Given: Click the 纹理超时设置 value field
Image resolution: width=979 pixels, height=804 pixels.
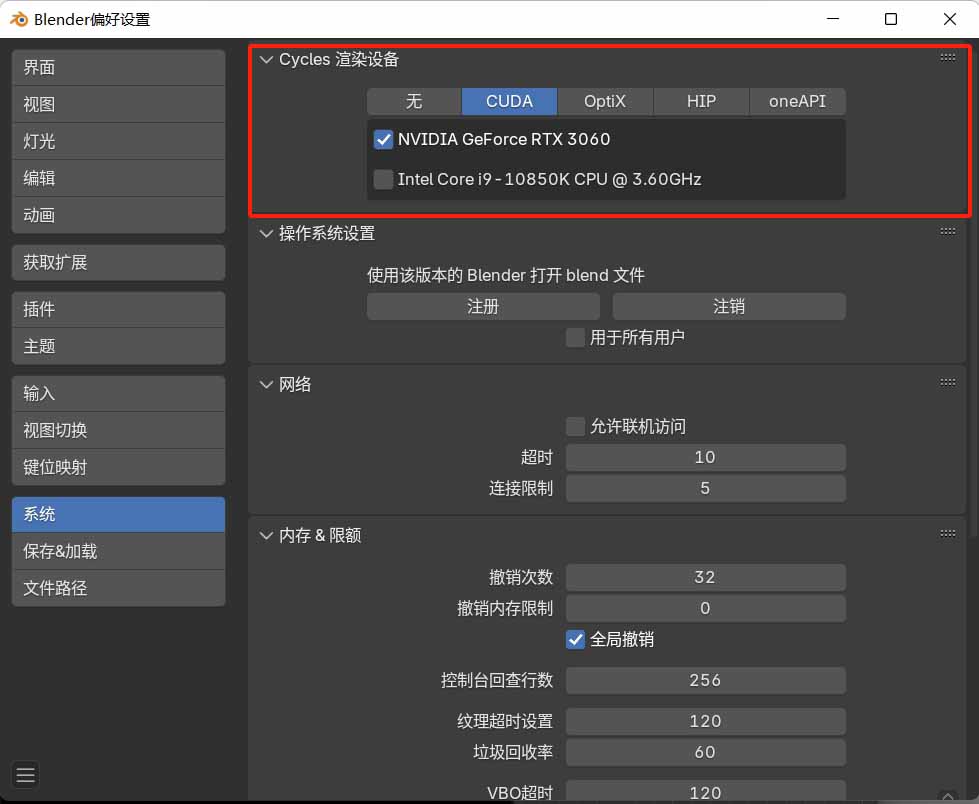Looking at the screenshot, I should pos(706,722).
